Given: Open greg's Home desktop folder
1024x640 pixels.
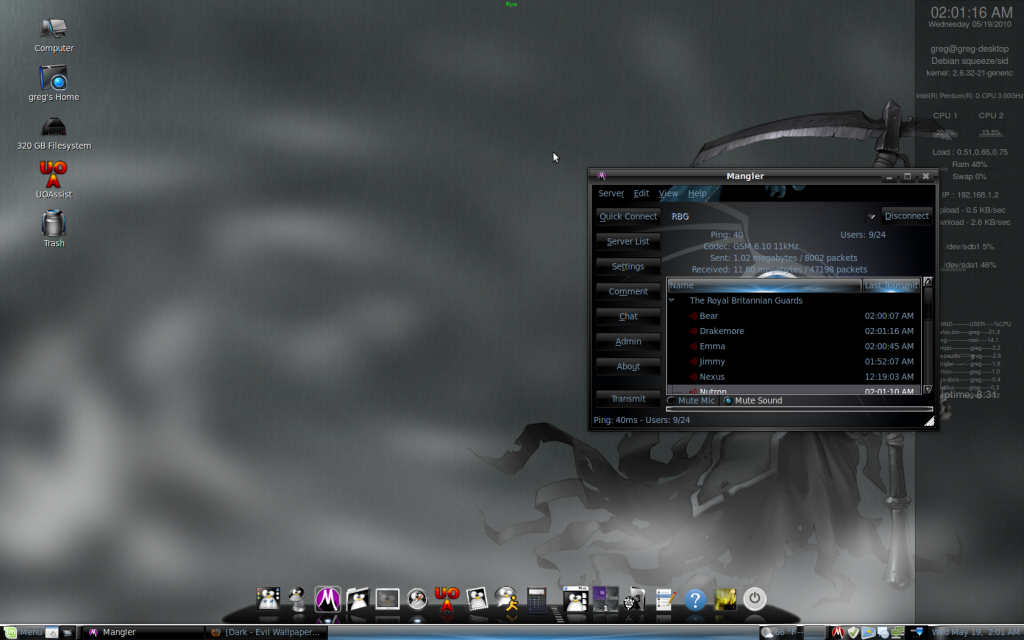Looking at the screenshot, I should tap(54, 83).
